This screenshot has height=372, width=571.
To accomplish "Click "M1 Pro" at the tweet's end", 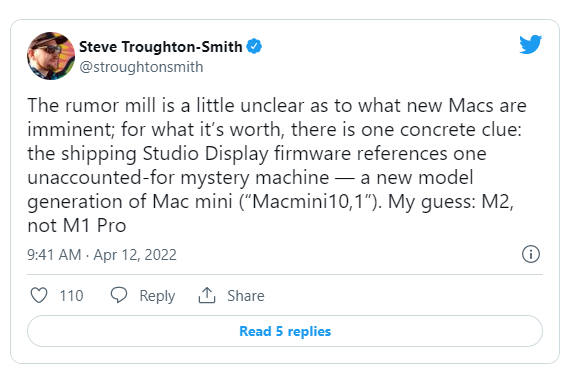I will [94, 226].
